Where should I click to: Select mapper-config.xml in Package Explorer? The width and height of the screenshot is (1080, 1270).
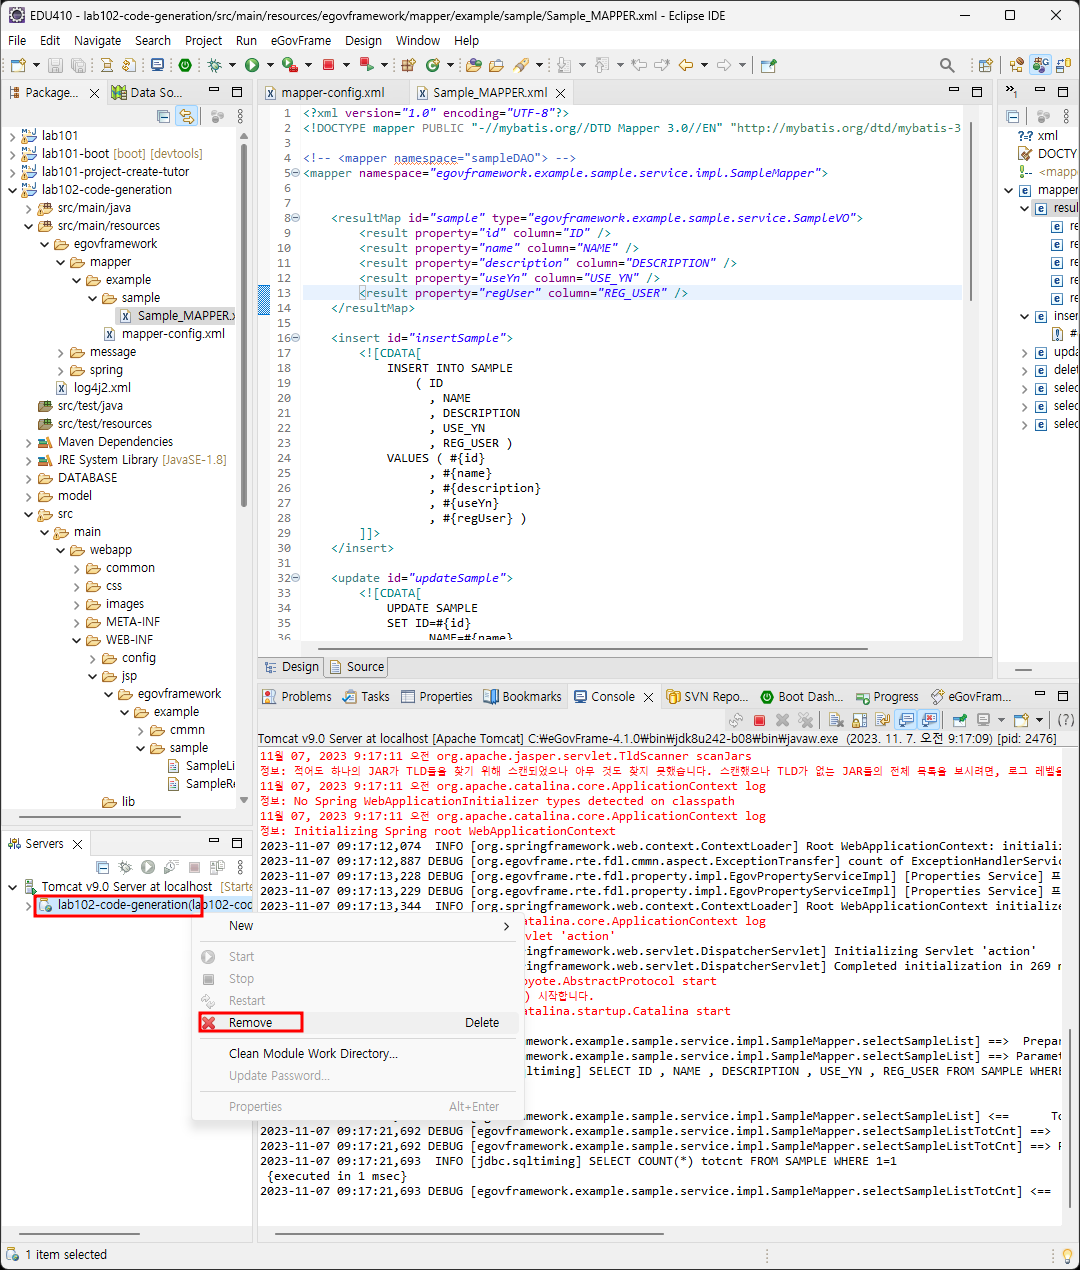pos(164,334)
